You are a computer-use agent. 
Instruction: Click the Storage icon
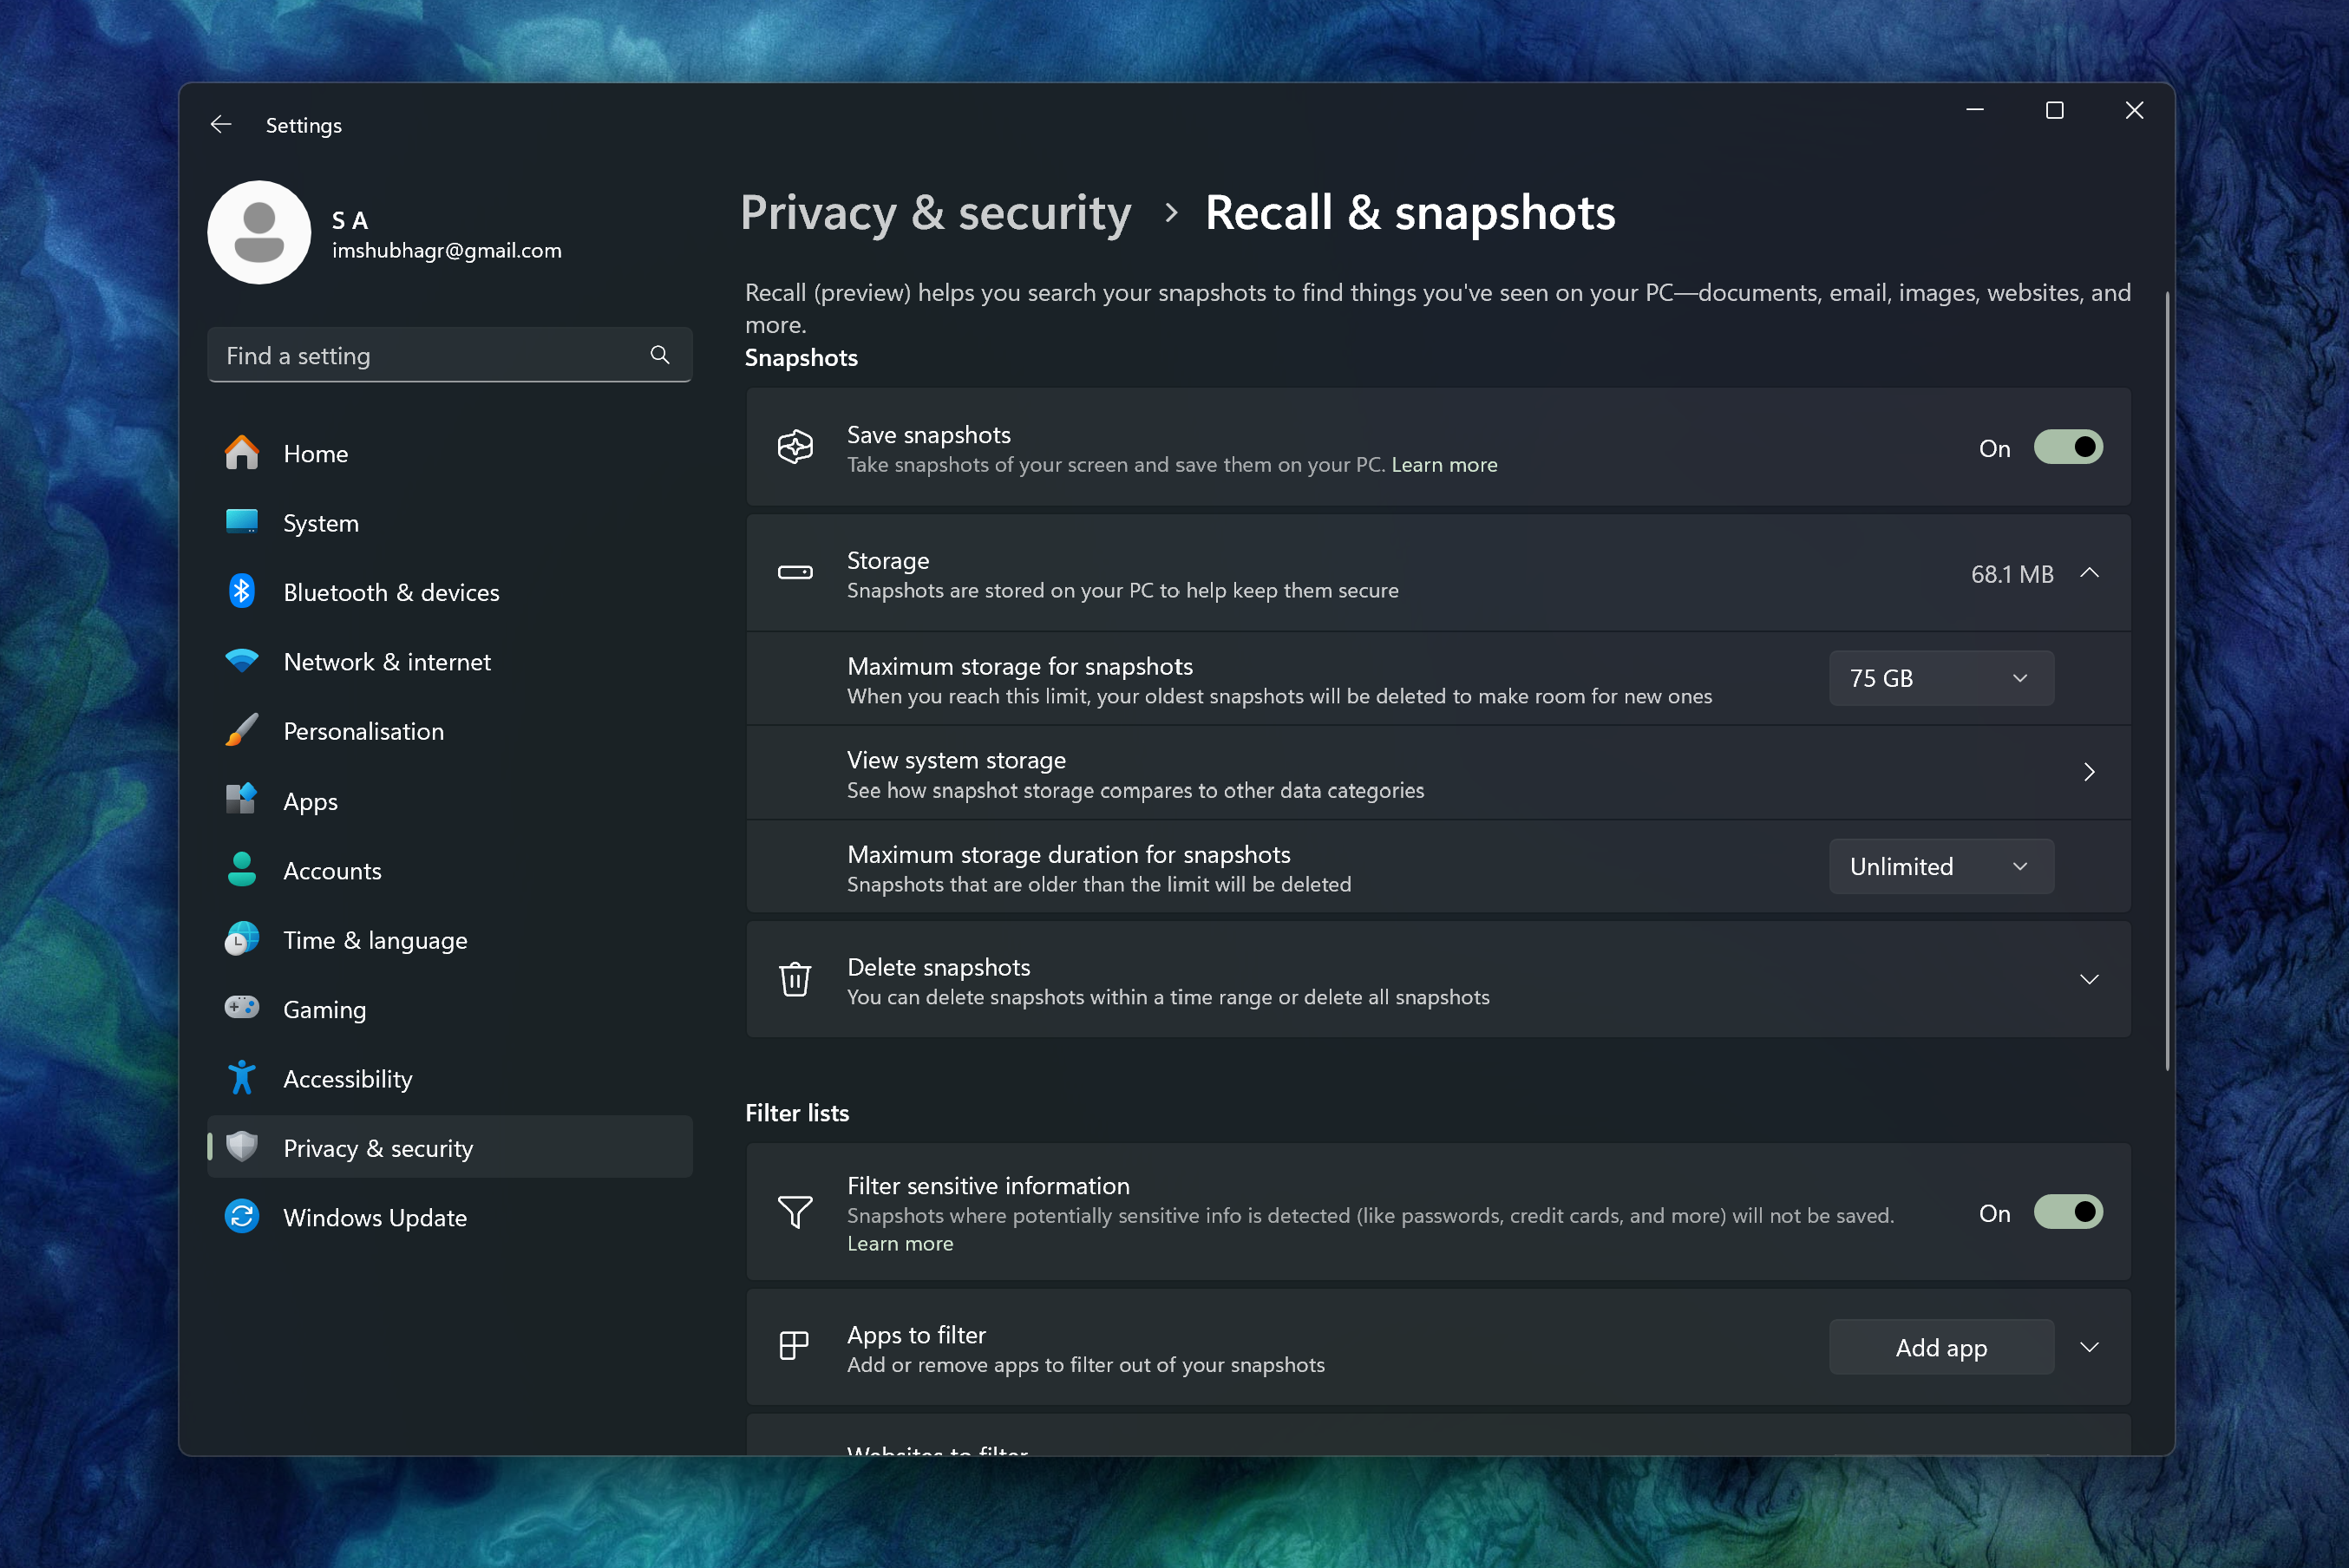tap(795, 572)
